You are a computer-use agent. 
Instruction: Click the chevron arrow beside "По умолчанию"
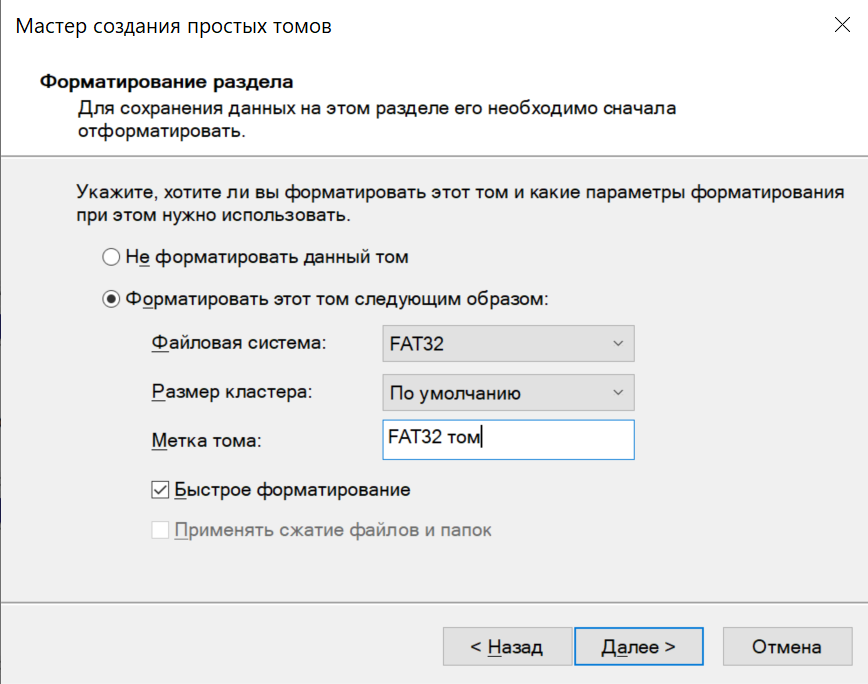point(616,393)
